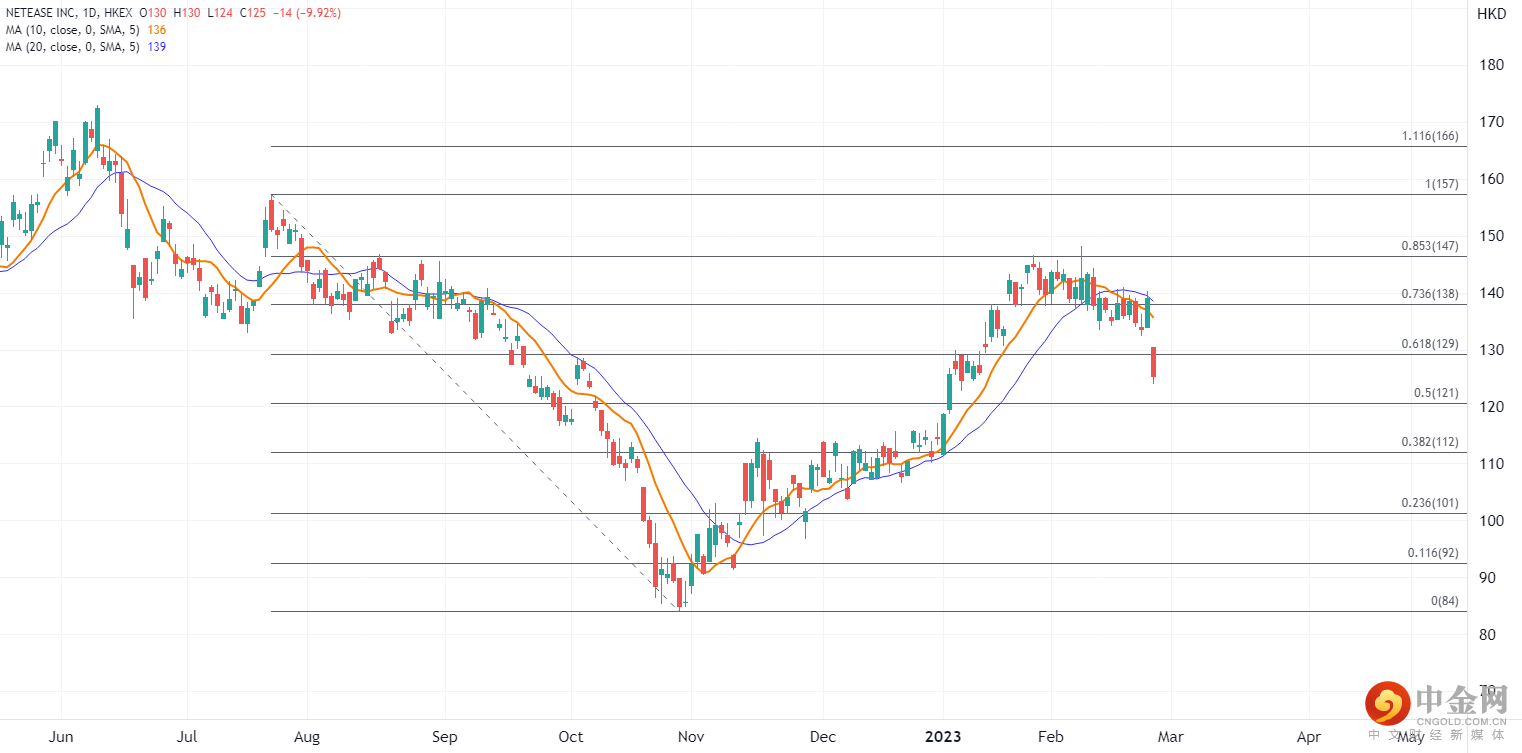The image size is (1522, 753).
Task: Click the 1(157) Fibonacci level label
Action: point(1442,185)
